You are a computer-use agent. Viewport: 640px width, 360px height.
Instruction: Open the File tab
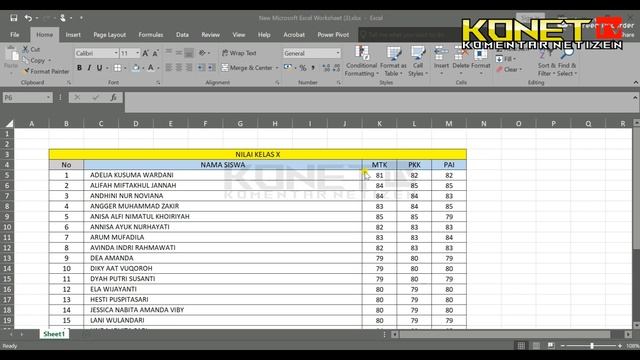tap(15, 35)
